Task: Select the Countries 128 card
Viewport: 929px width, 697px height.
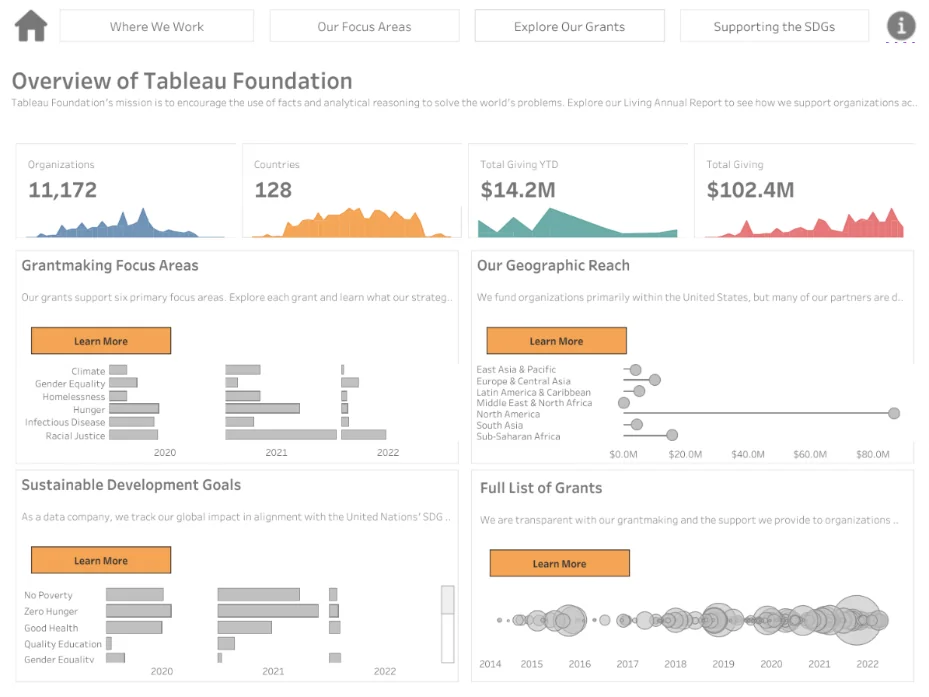Action: tap(352, 191)
